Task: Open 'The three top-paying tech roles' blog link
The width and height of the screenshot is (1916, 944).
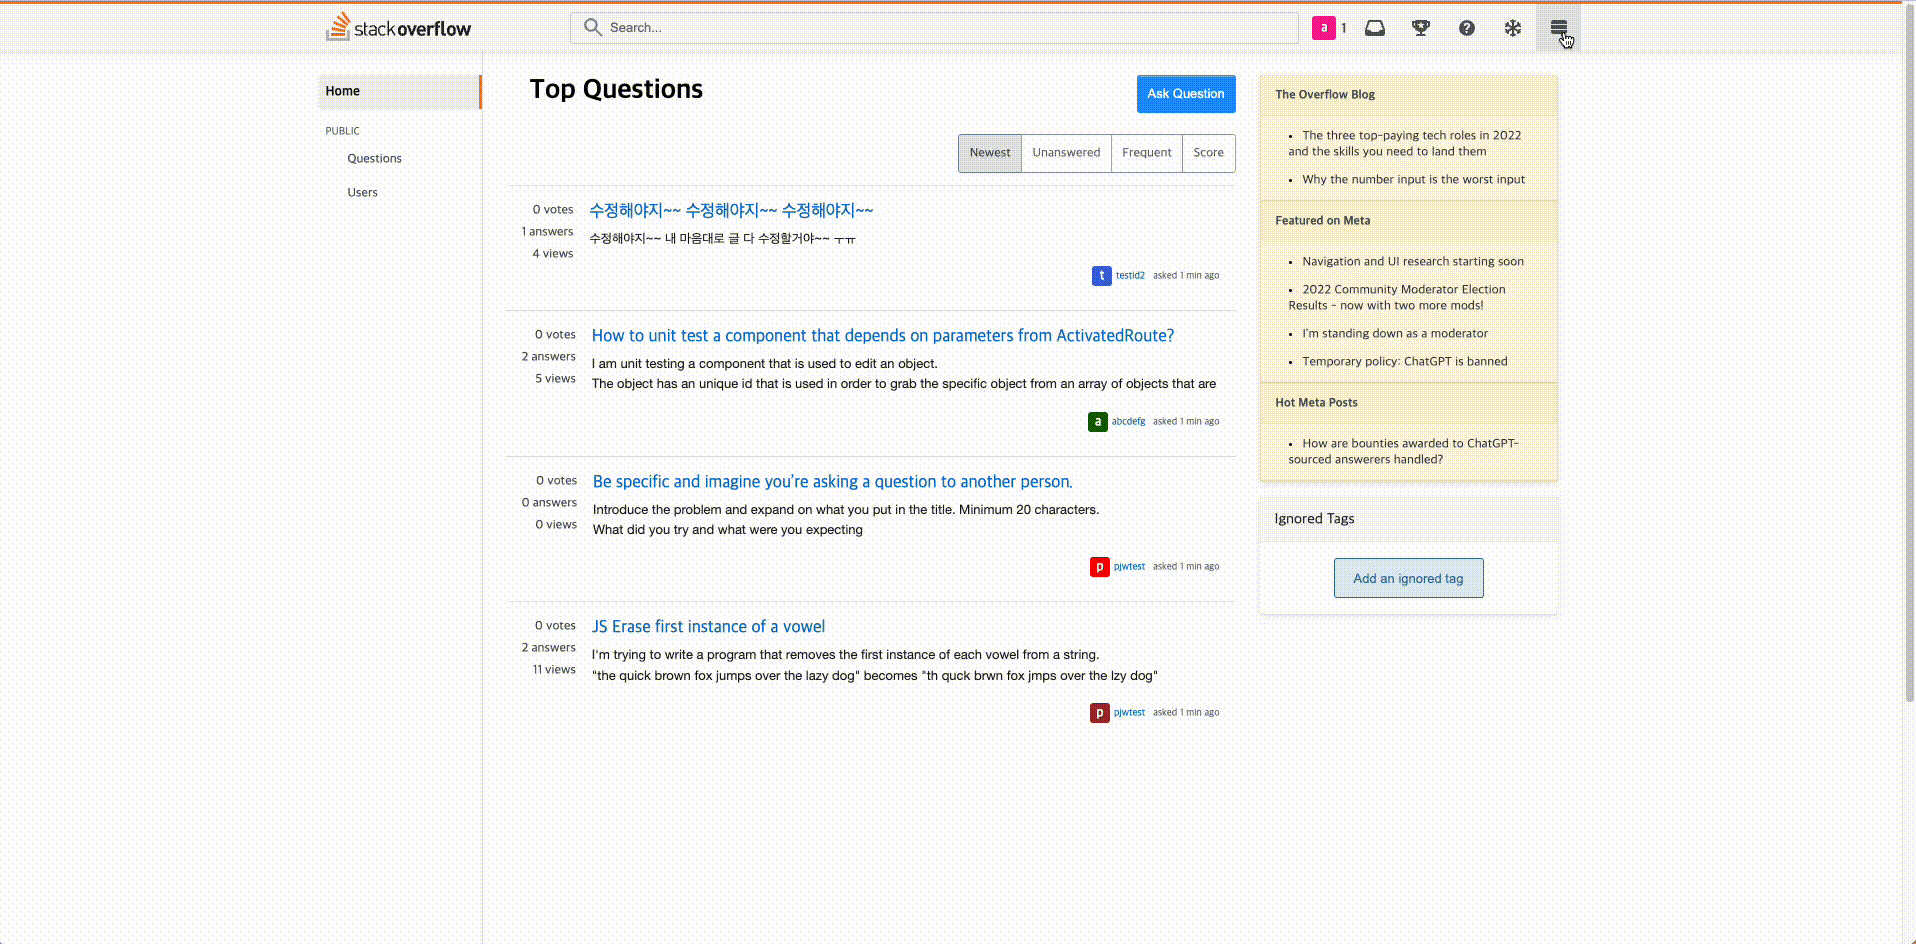Action: pos(1405,143)
